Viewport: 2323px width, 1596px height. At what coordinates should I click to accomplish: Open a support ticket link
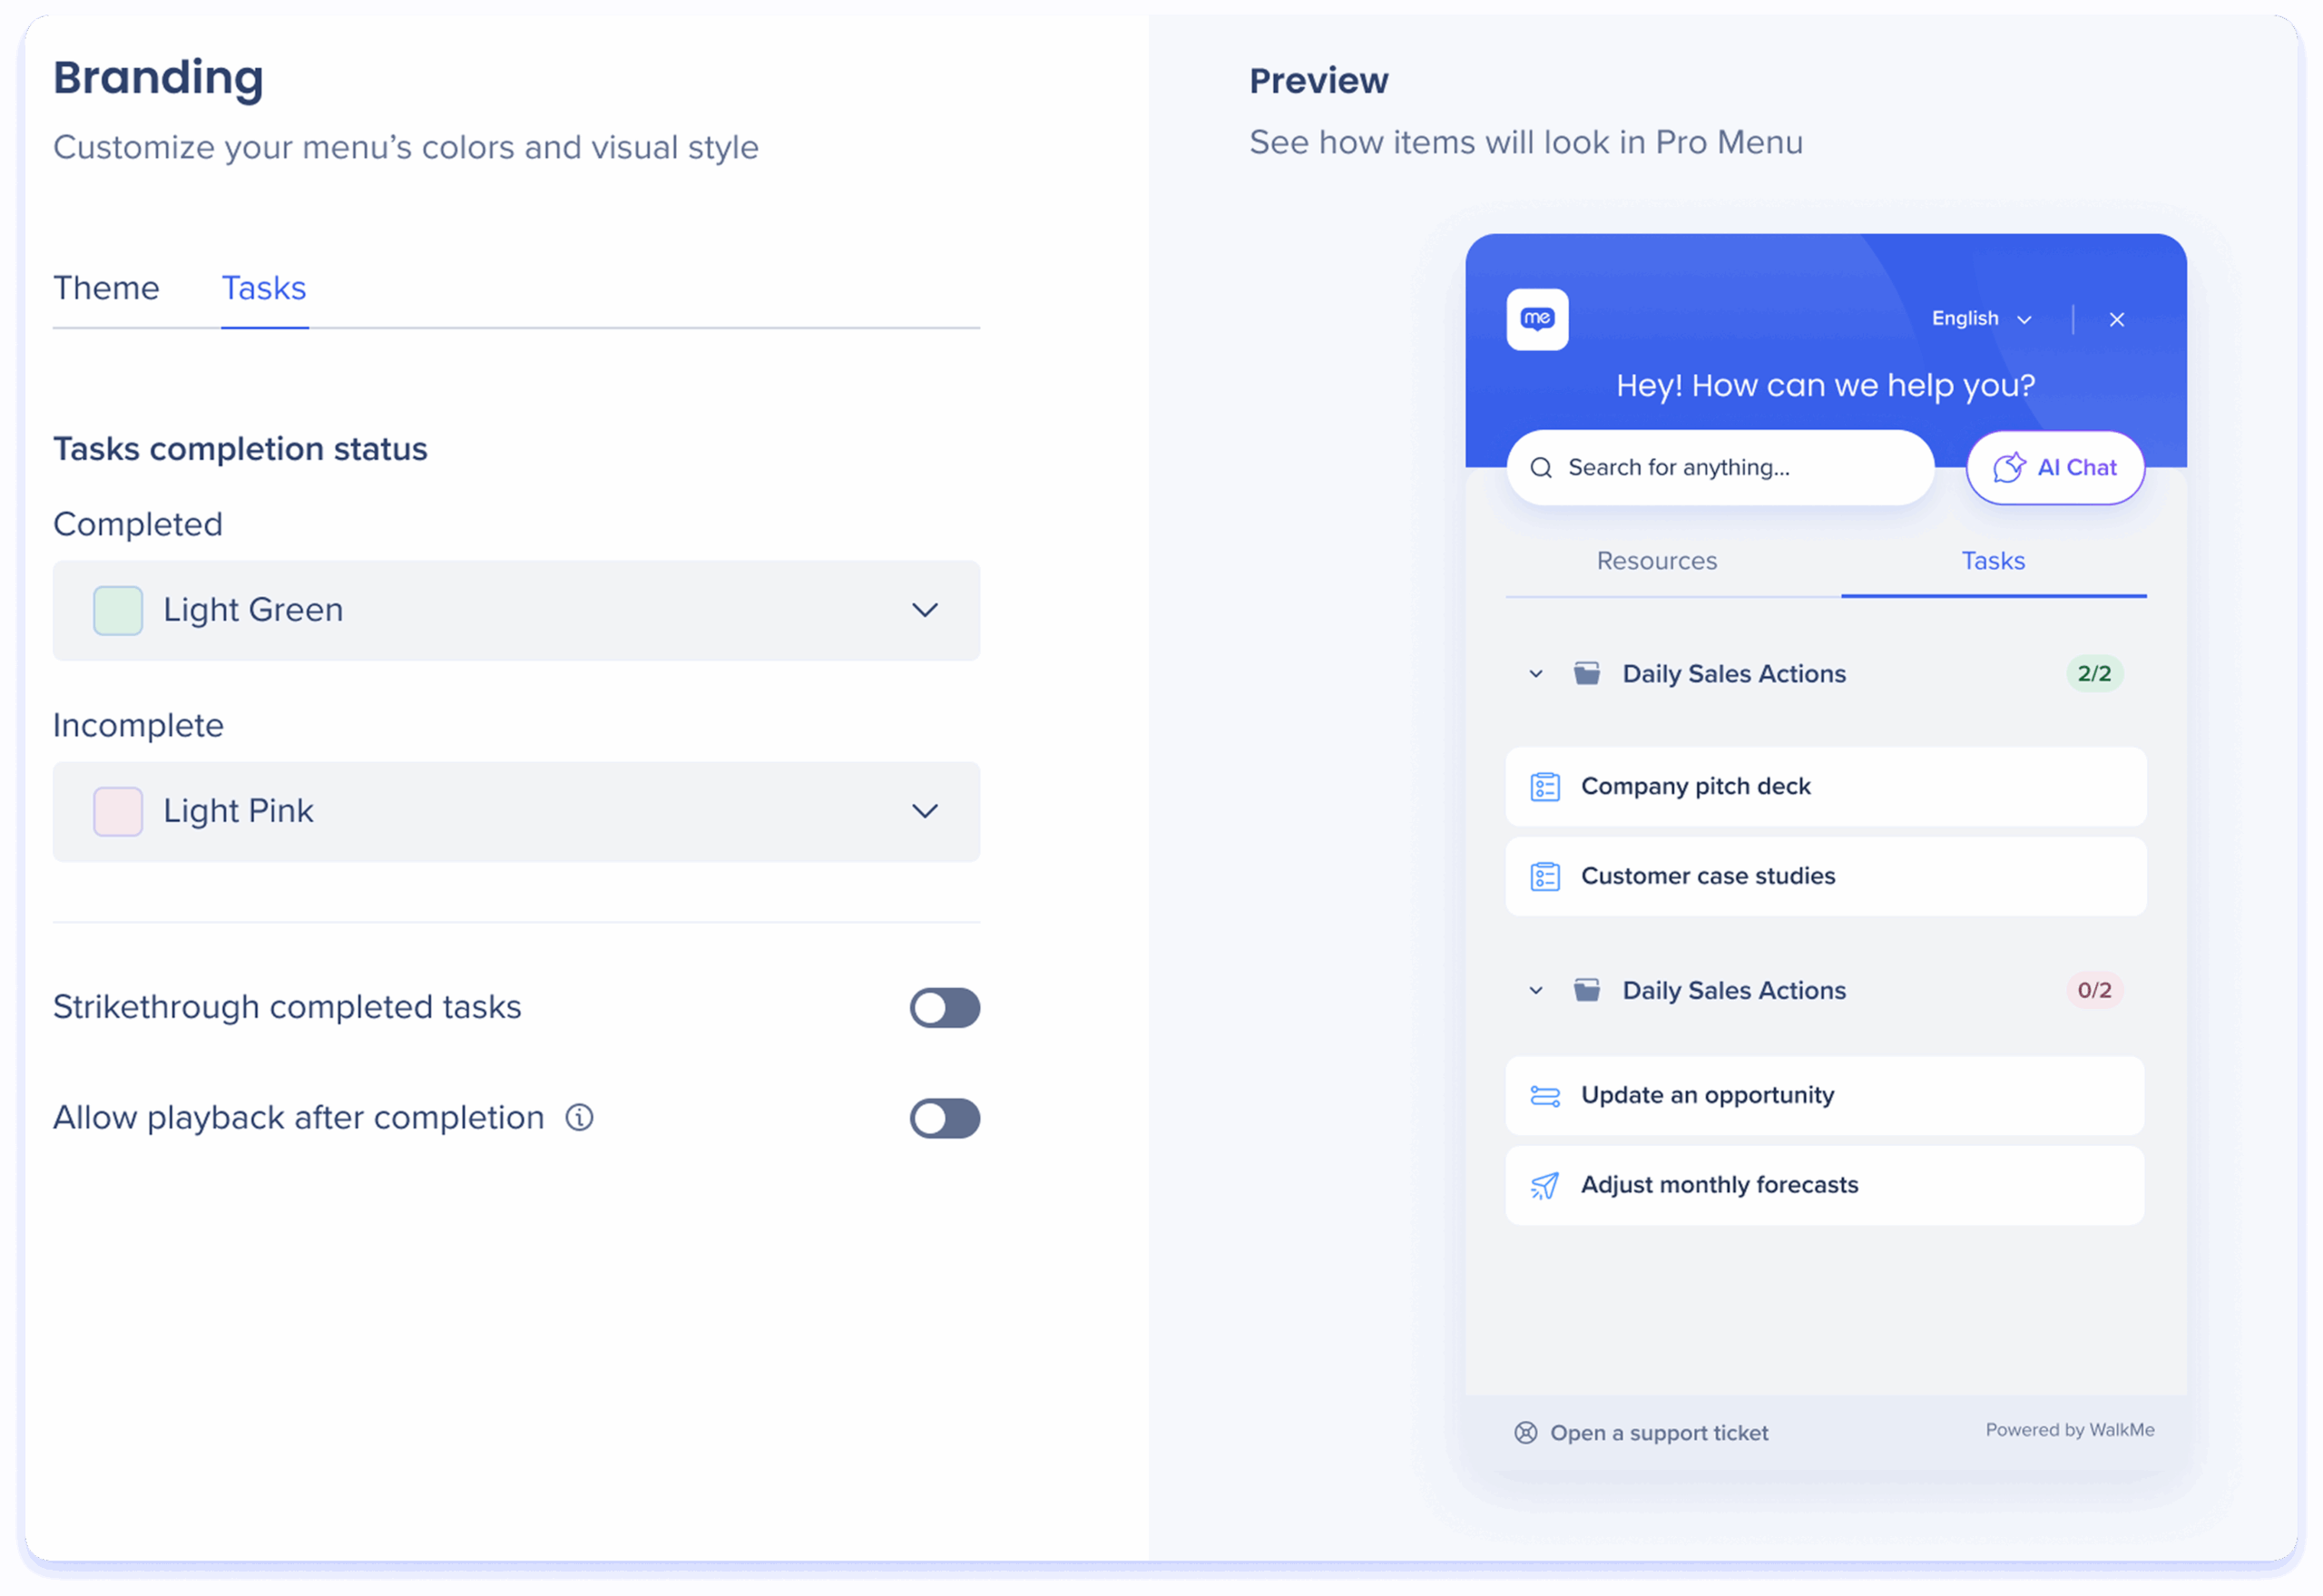point(1658,1433)
